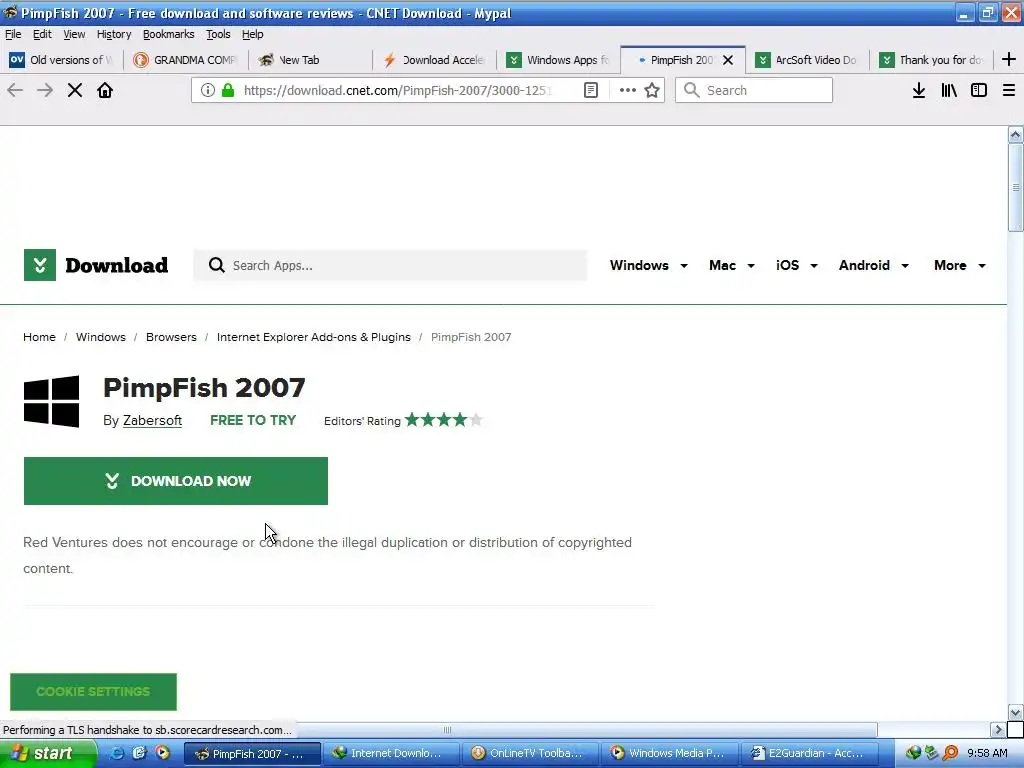This screenshot has height=768, width=1024.
Task: Open COOKIE SETTINGS button
Action: point(93,692)
